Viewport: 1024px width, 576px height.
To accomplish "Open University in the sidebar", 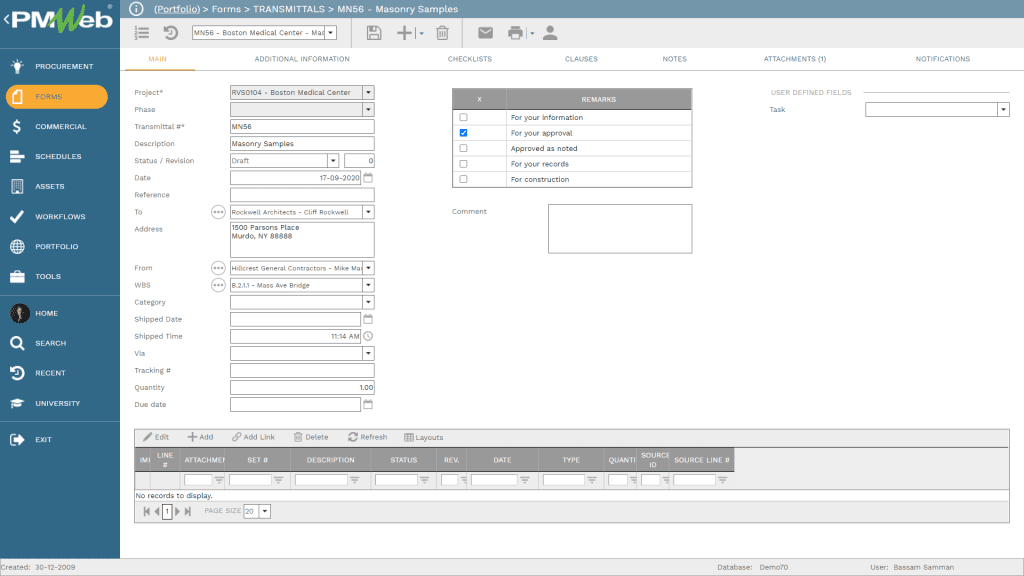I will 56,404.
